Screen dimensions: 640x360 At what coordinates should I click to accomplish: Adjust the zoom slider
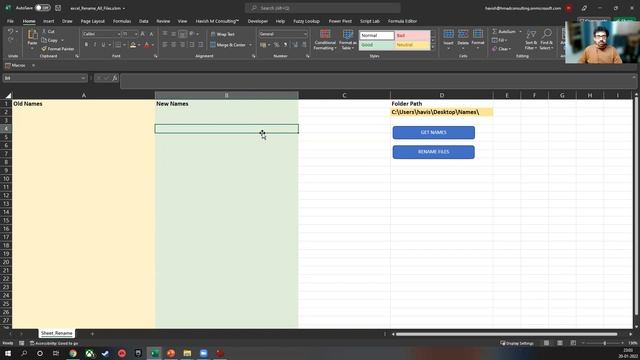tap(604, 343)
